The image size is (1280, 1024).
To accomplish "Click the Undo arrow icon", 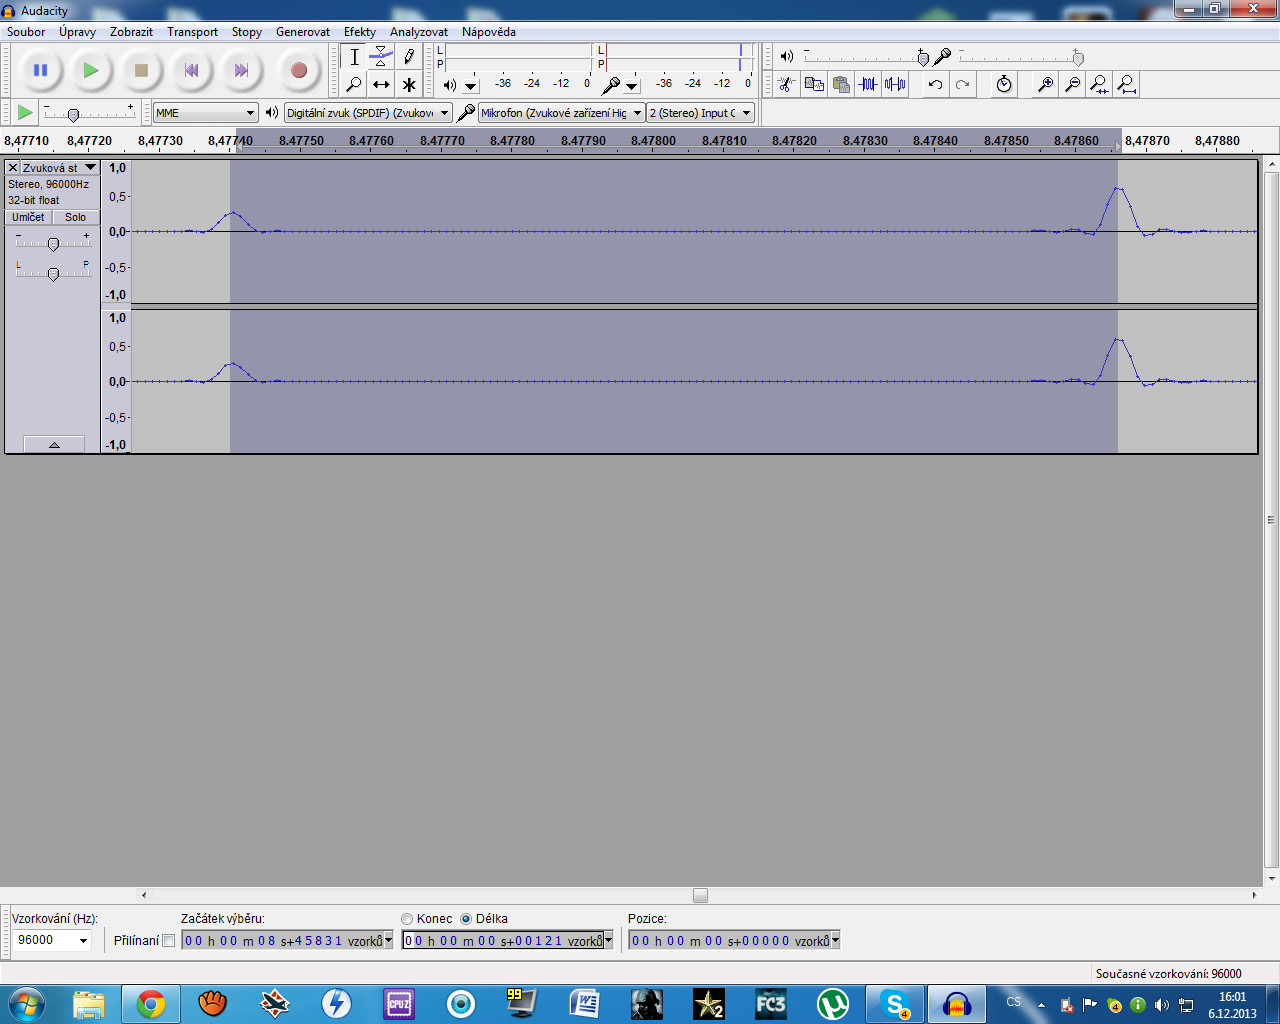I will (x=935, y=85).
